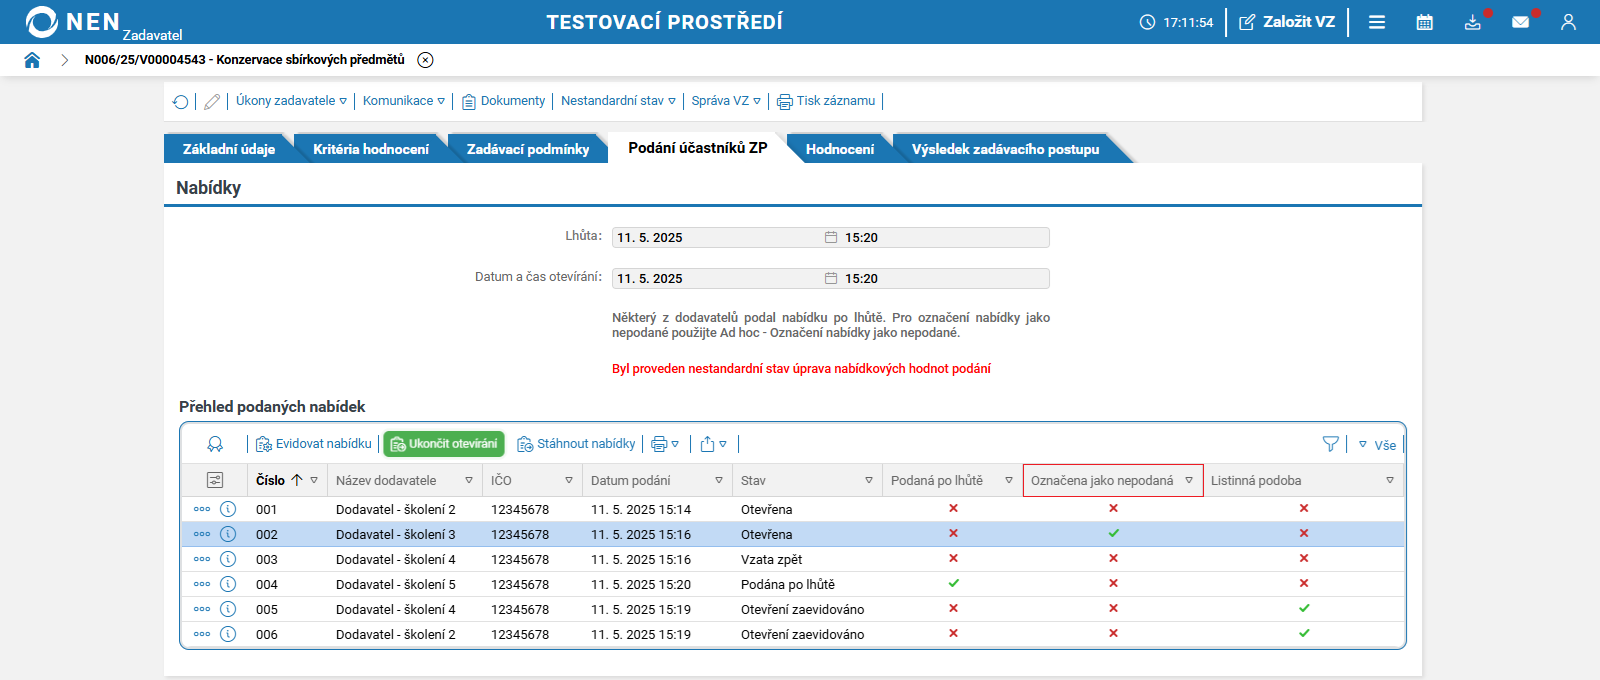Open the three-dot menu for row 006
The width and height of the screenshot is (1600, 680).
[202, 634]
